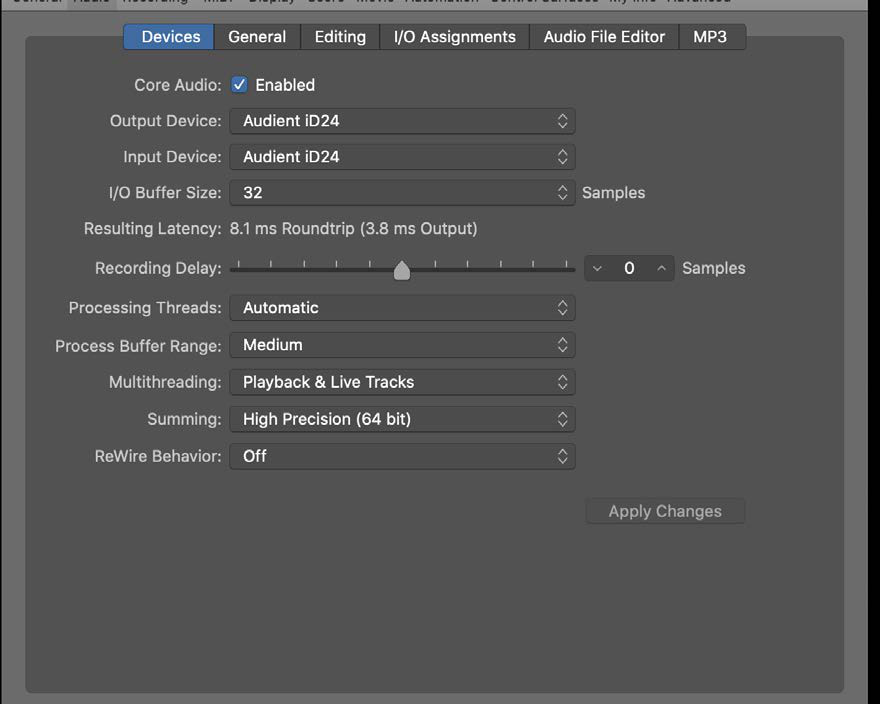The width and height of the screenshot is (880, 704).
Task: Increase Recording Delay with the up arrow
Action: [662, 269]
